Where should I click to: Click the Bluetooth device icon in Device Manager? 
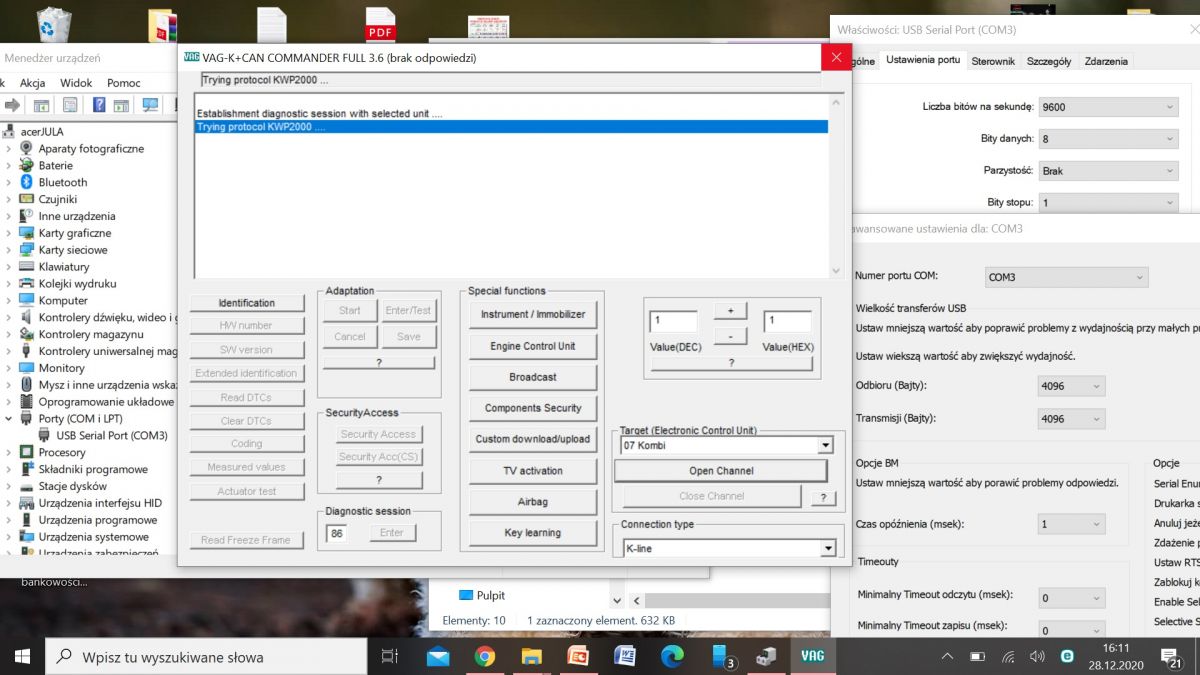coord(28,182)
